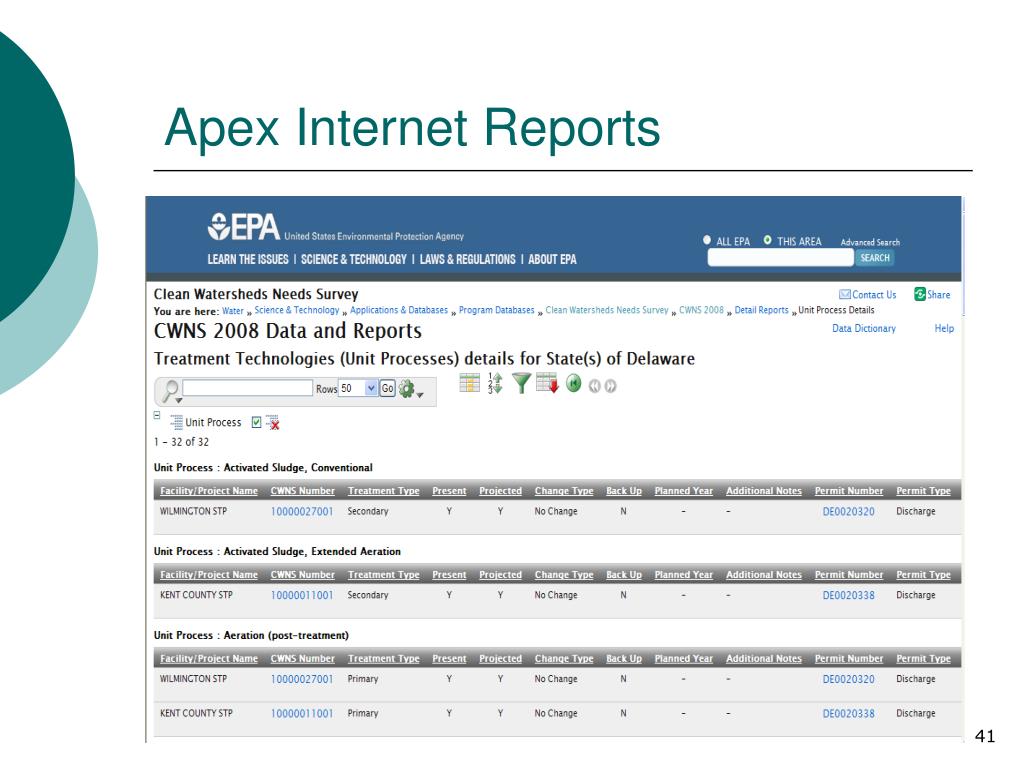
Task: Click the Go button
Action: click(x=387, y=389)
